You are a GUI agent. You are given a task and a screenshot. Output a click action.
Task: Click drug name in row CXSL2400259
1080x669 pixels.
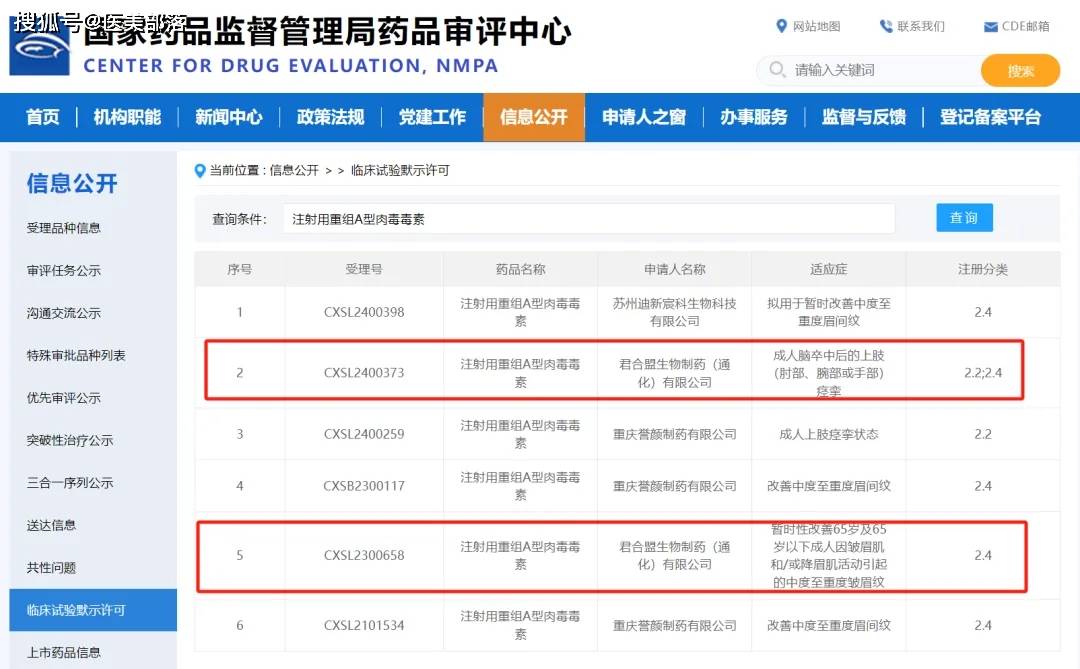coord(521,434)
